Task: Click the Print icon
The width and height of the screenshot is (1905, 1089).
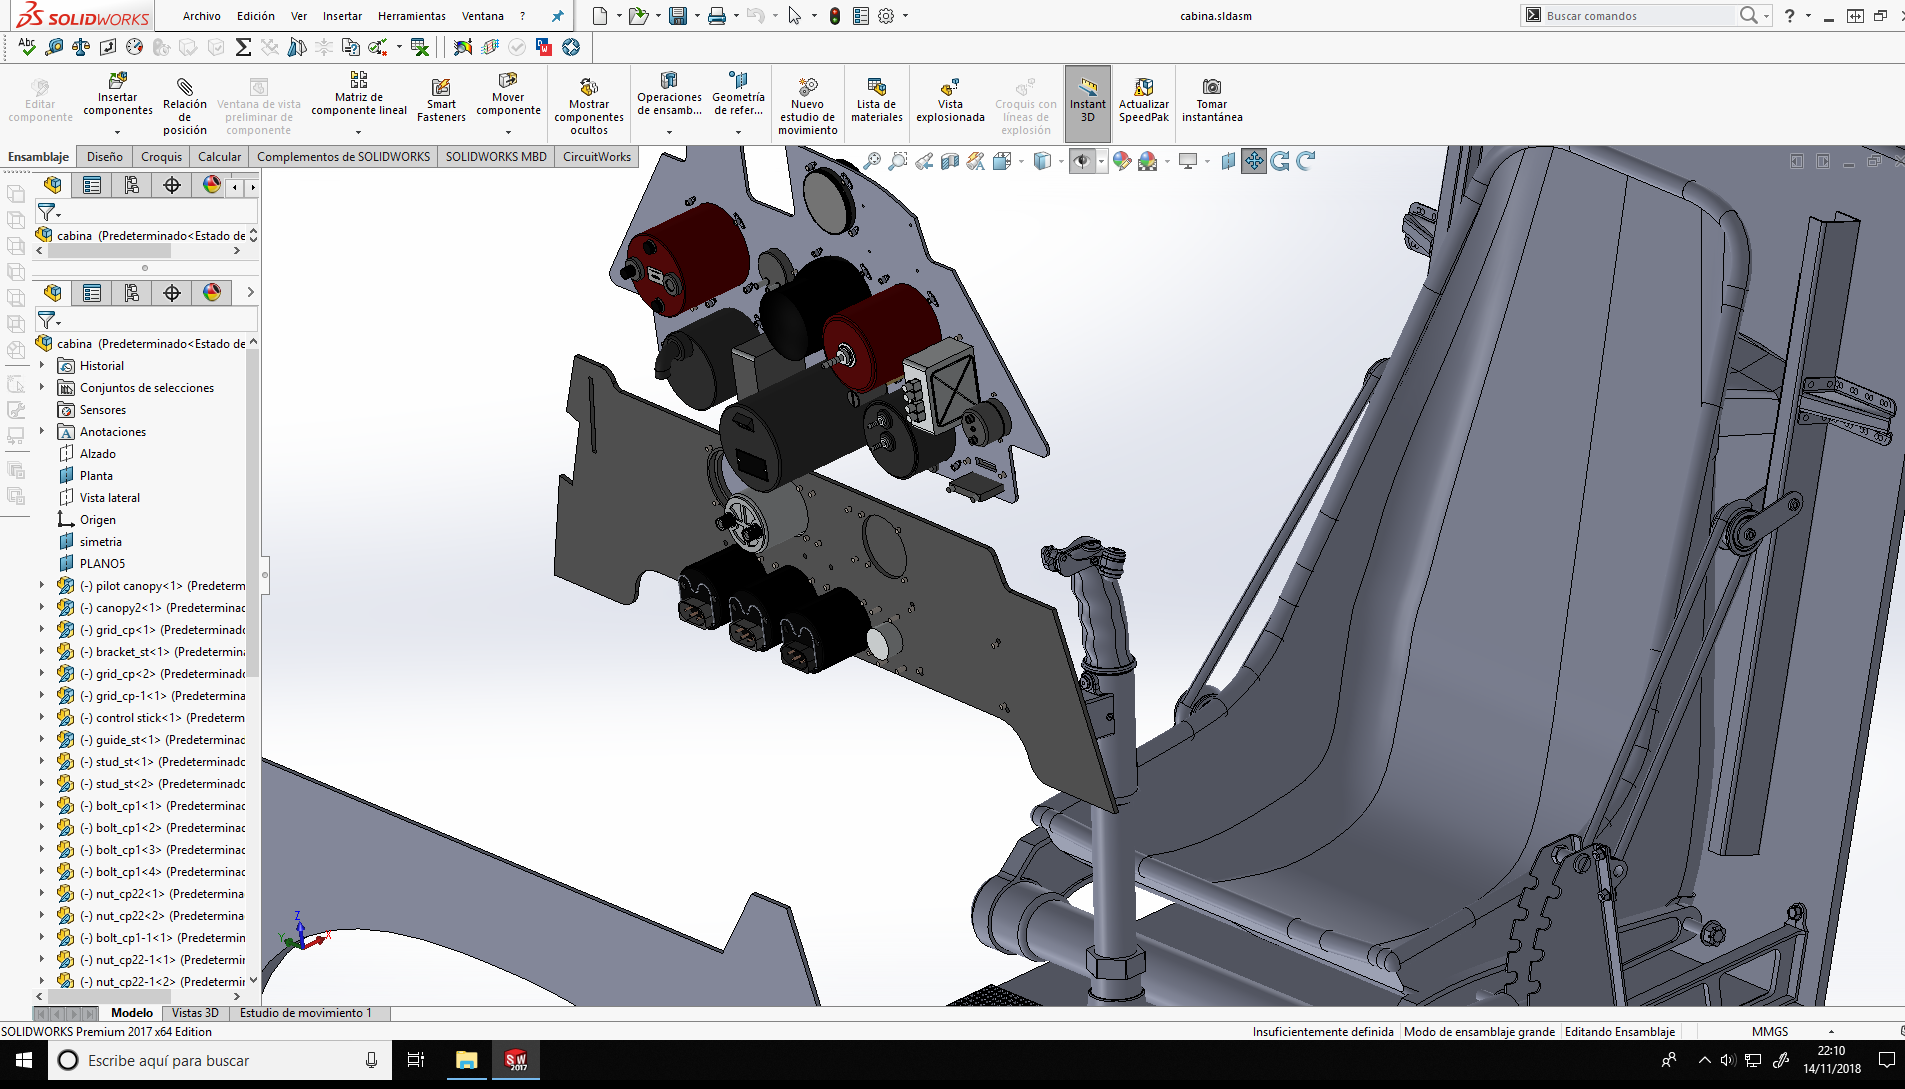Action: pos(716,16)
